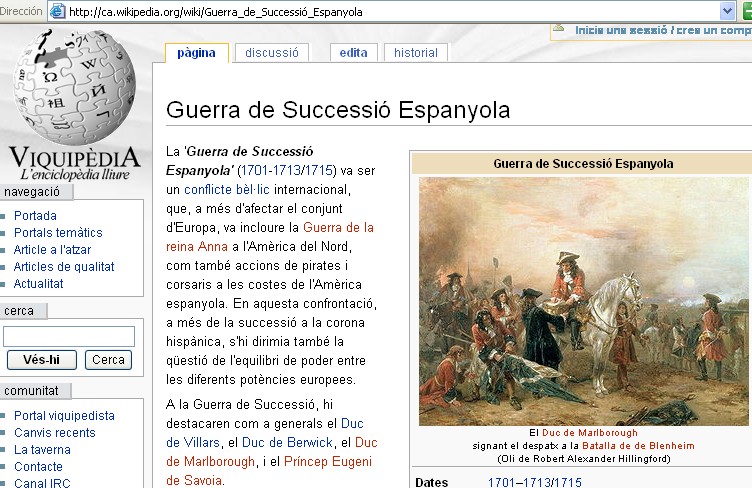The width and height of the screenshot is (752, 488).
Task: Click '1701–1713/1715' in the Dates row
Action: point(535,482)
